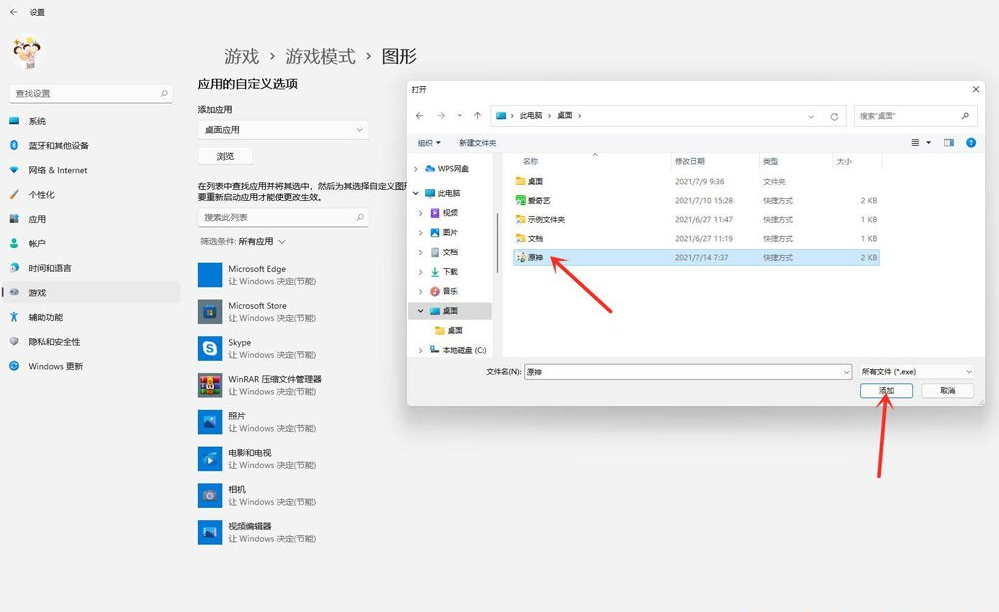Select the Microsoft Edge app icon
Screen dimensions: 999x612
[x=209, y=273]
